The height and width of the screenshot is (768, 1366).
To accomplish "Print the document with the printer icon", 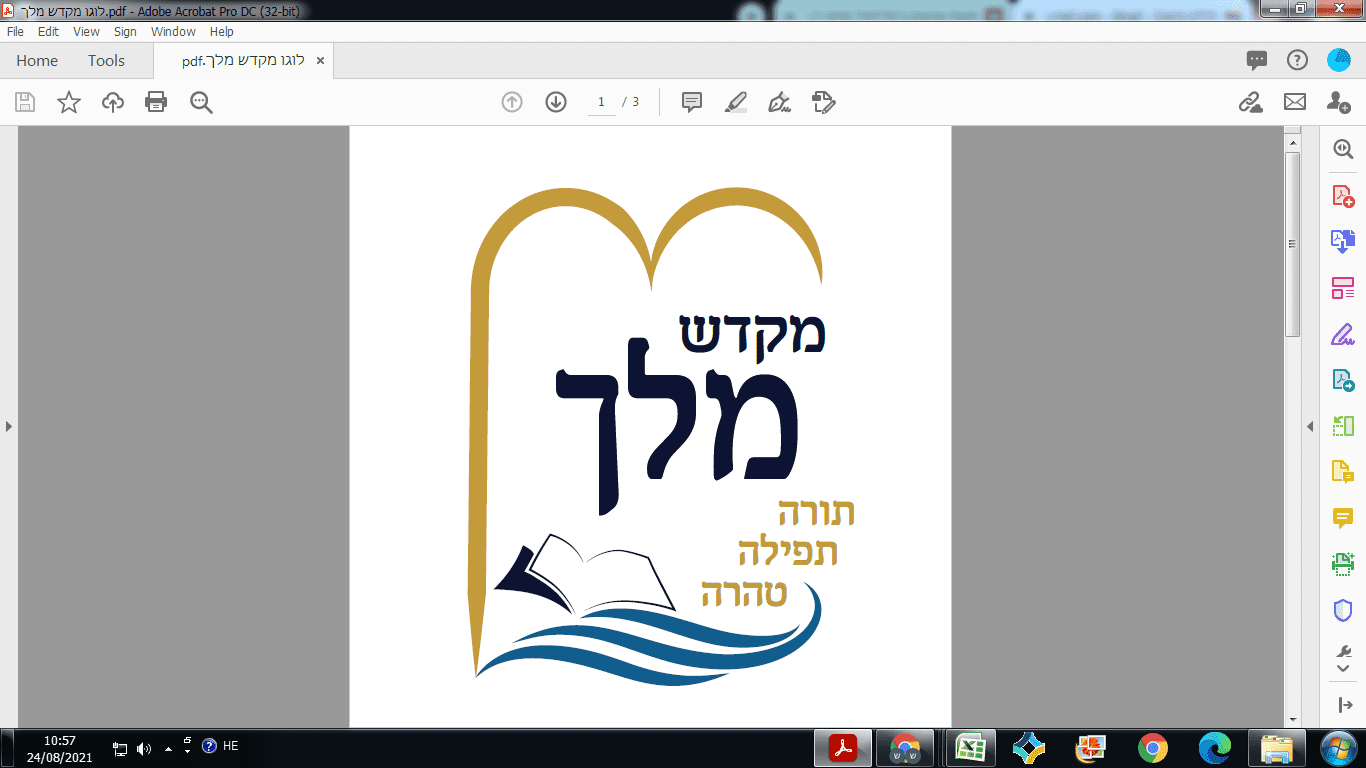I will 156,102.
